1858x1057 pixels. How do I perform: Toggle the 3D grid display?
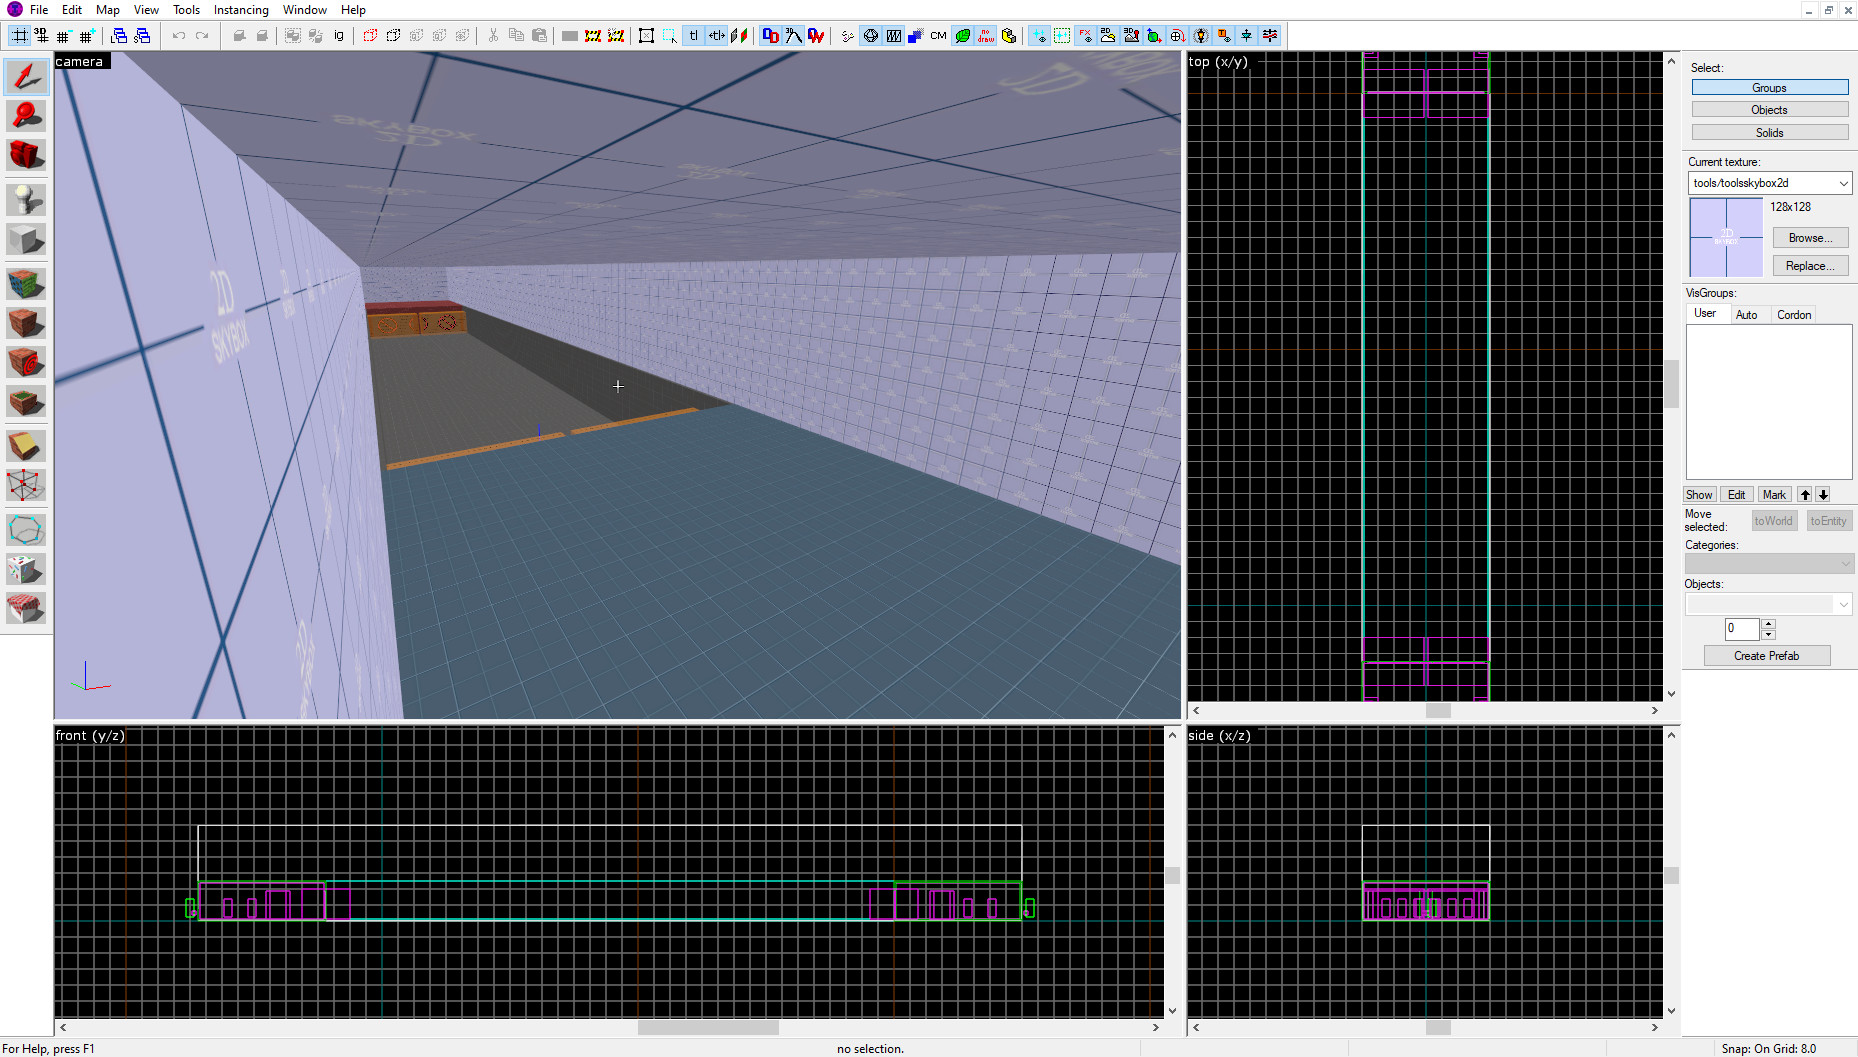coord(41,36)
